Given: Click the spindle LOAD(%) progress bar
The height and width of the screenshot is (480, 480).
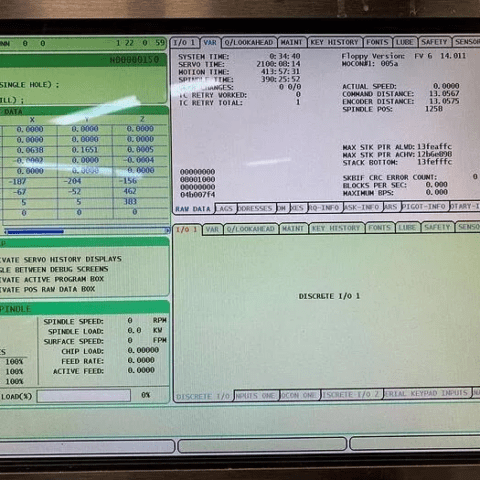Looking at the screenshot, I should (x=84, y=396).
